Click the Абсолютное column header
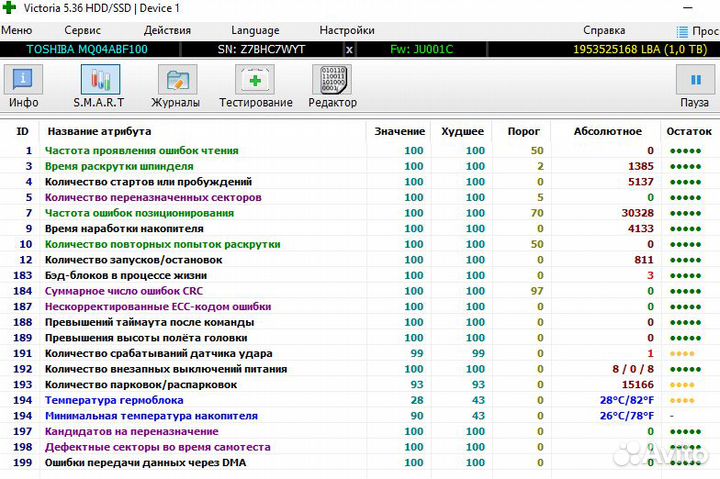 tap(607, 131)
